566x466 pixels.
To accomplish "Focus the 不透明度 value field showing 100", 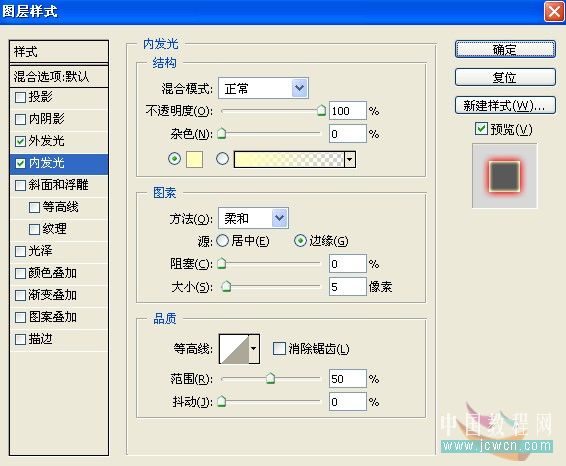I will [x=348, y=111].
